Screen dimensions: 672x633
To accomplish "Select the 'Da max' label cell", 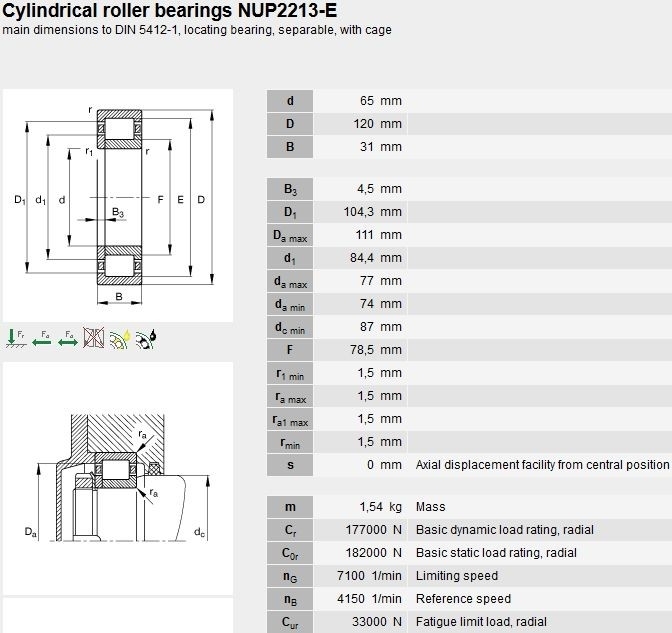I will click(x=290, y=235).
